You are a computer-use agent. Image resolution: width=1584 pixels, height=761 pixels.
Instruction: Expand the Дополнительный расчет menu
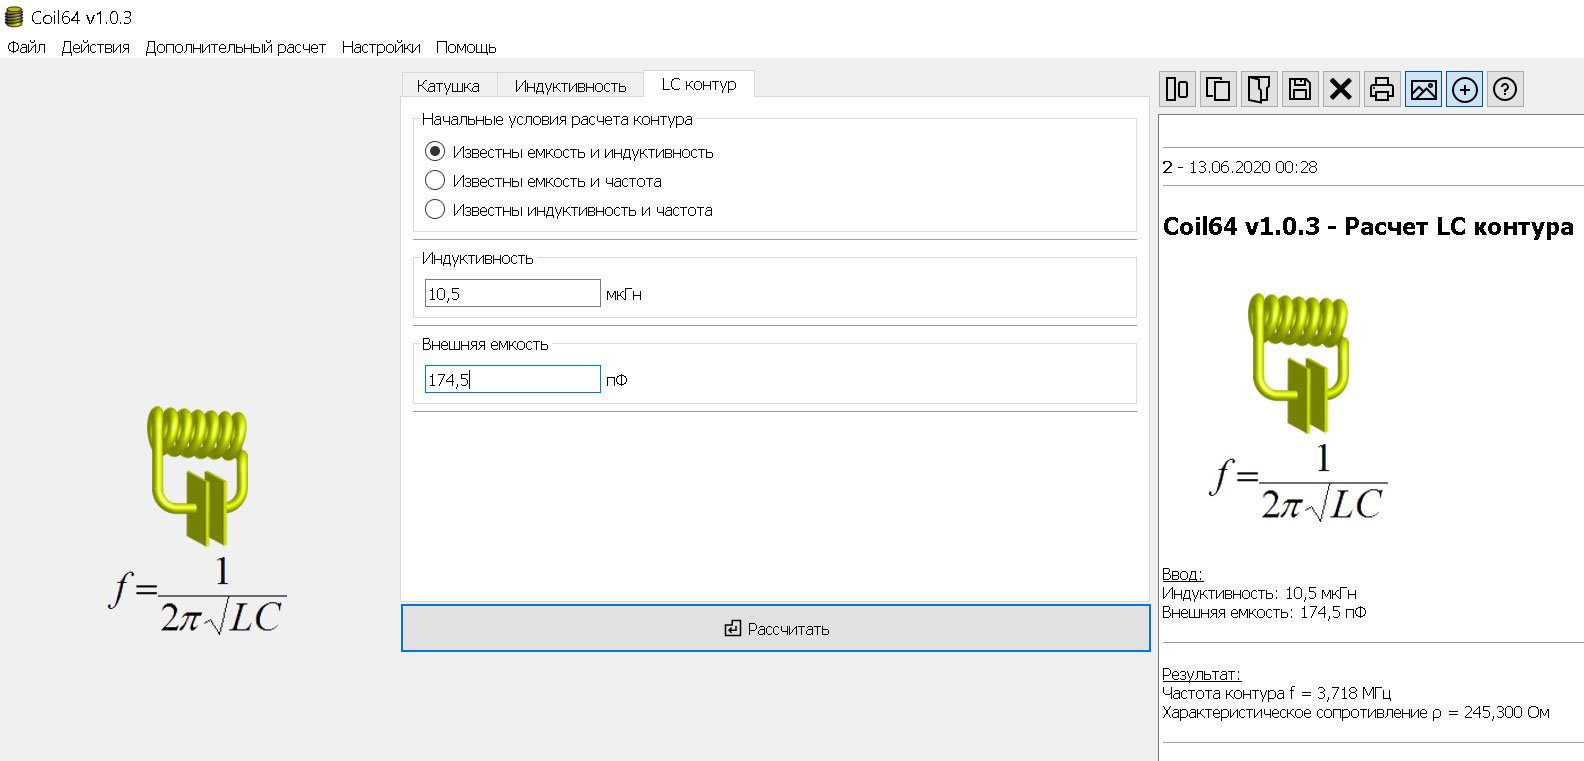point(235,47)
